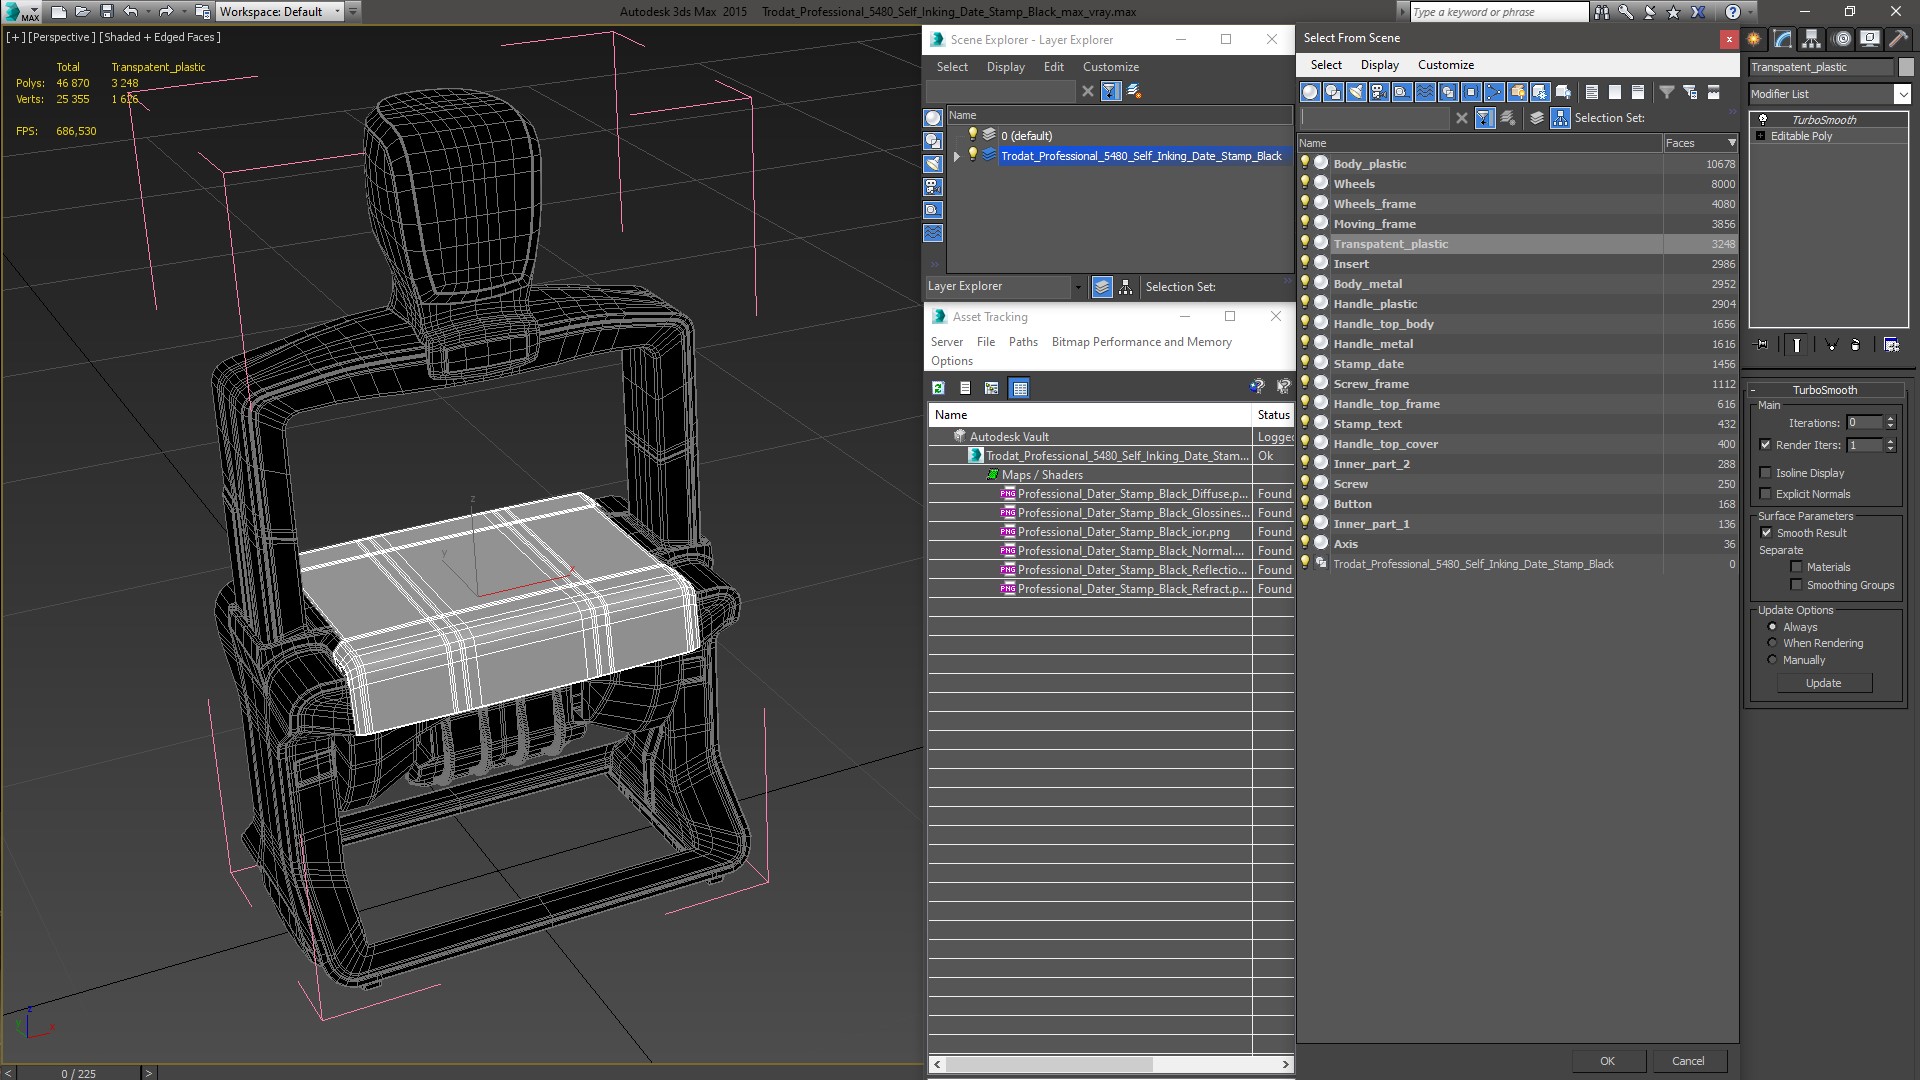Increase the Render Iters spinner value

1890,441
